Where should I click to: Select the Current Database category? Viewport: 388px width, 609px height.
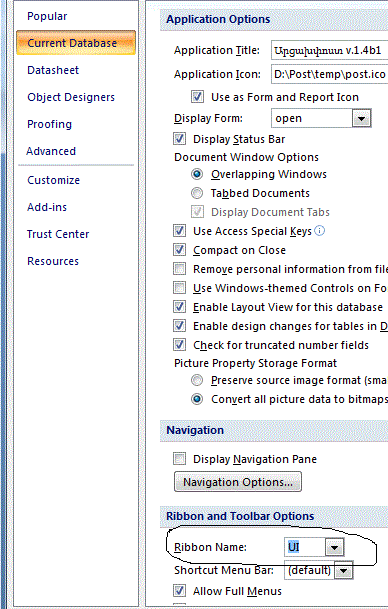76,43
